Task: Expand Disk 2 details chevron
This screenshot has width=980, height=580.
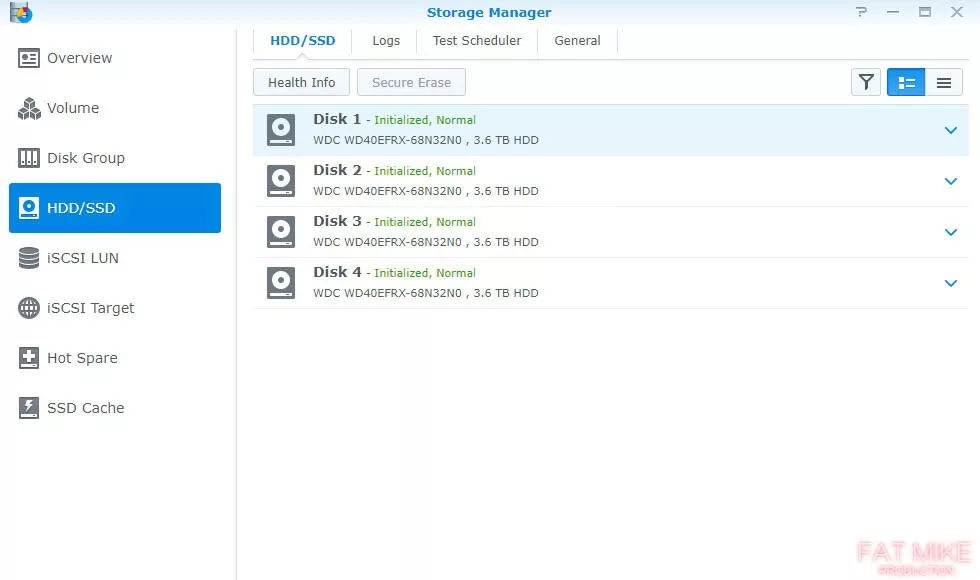Action: [951, 181]
